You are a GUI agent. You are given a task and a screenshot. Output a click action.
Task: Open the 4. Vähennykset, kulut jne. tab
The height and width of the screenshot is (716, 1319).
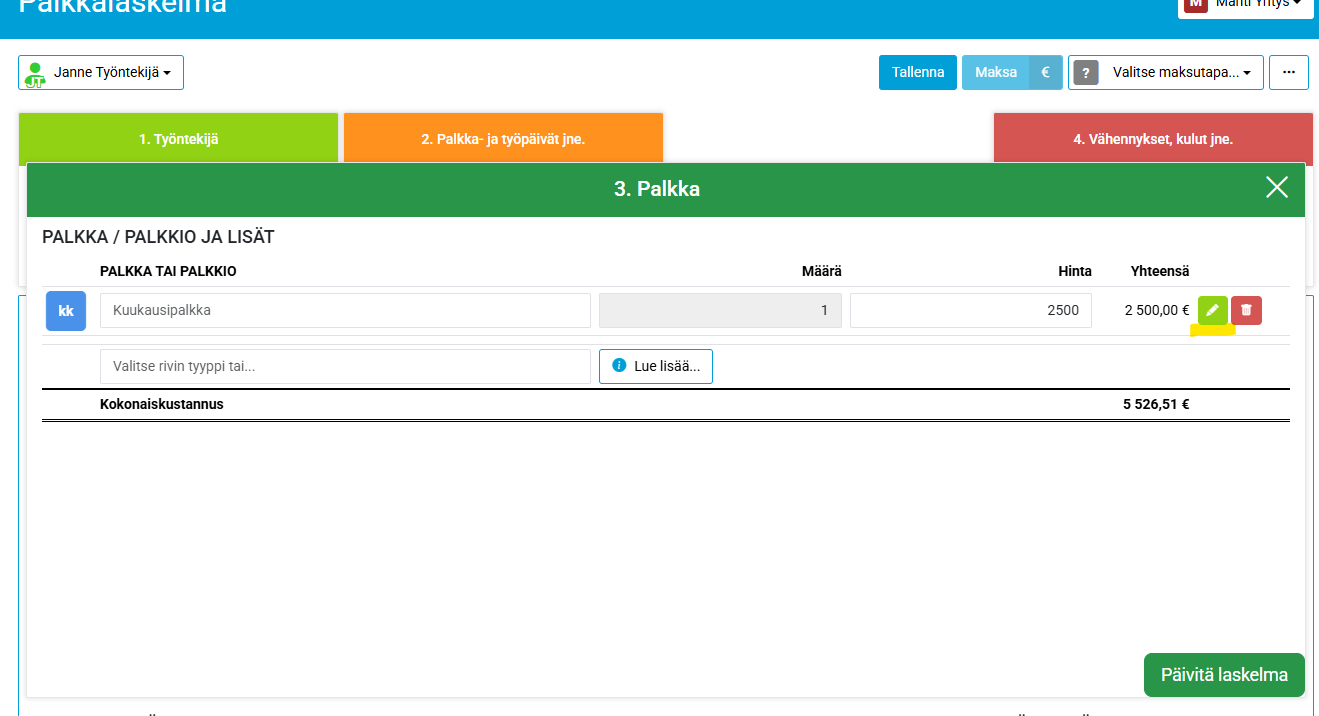coord(1152,139)
